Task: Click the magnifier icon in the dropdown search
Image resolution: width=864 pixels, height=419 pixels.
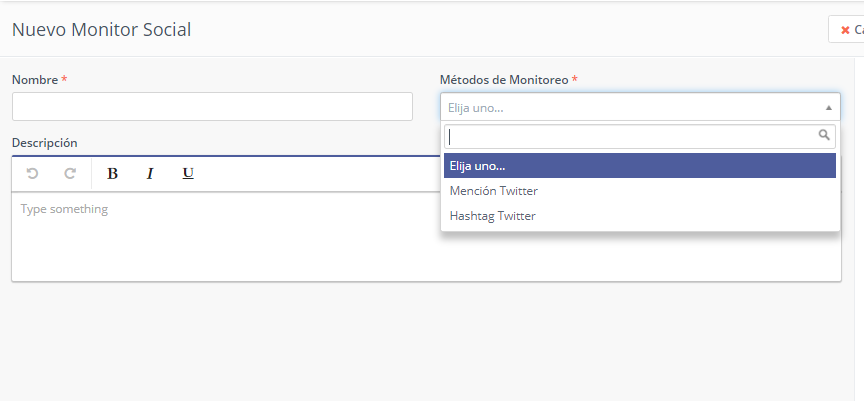Action: coord(825,135)
